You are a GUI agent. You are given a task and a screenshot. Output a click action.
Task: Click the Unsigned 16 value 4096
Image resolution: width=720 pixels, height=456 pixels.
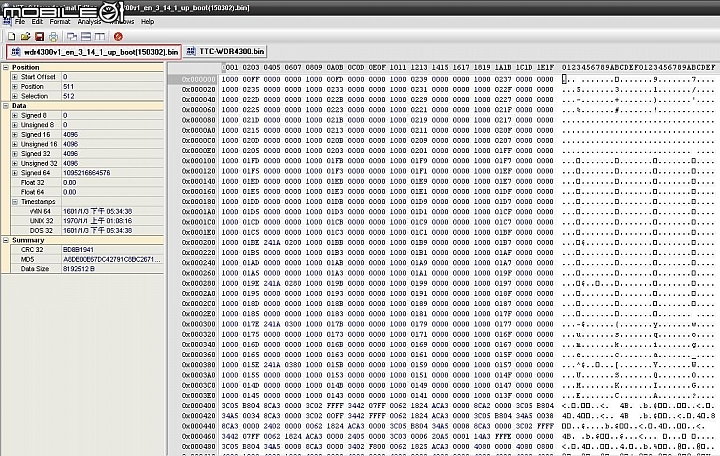pos(70,144)
